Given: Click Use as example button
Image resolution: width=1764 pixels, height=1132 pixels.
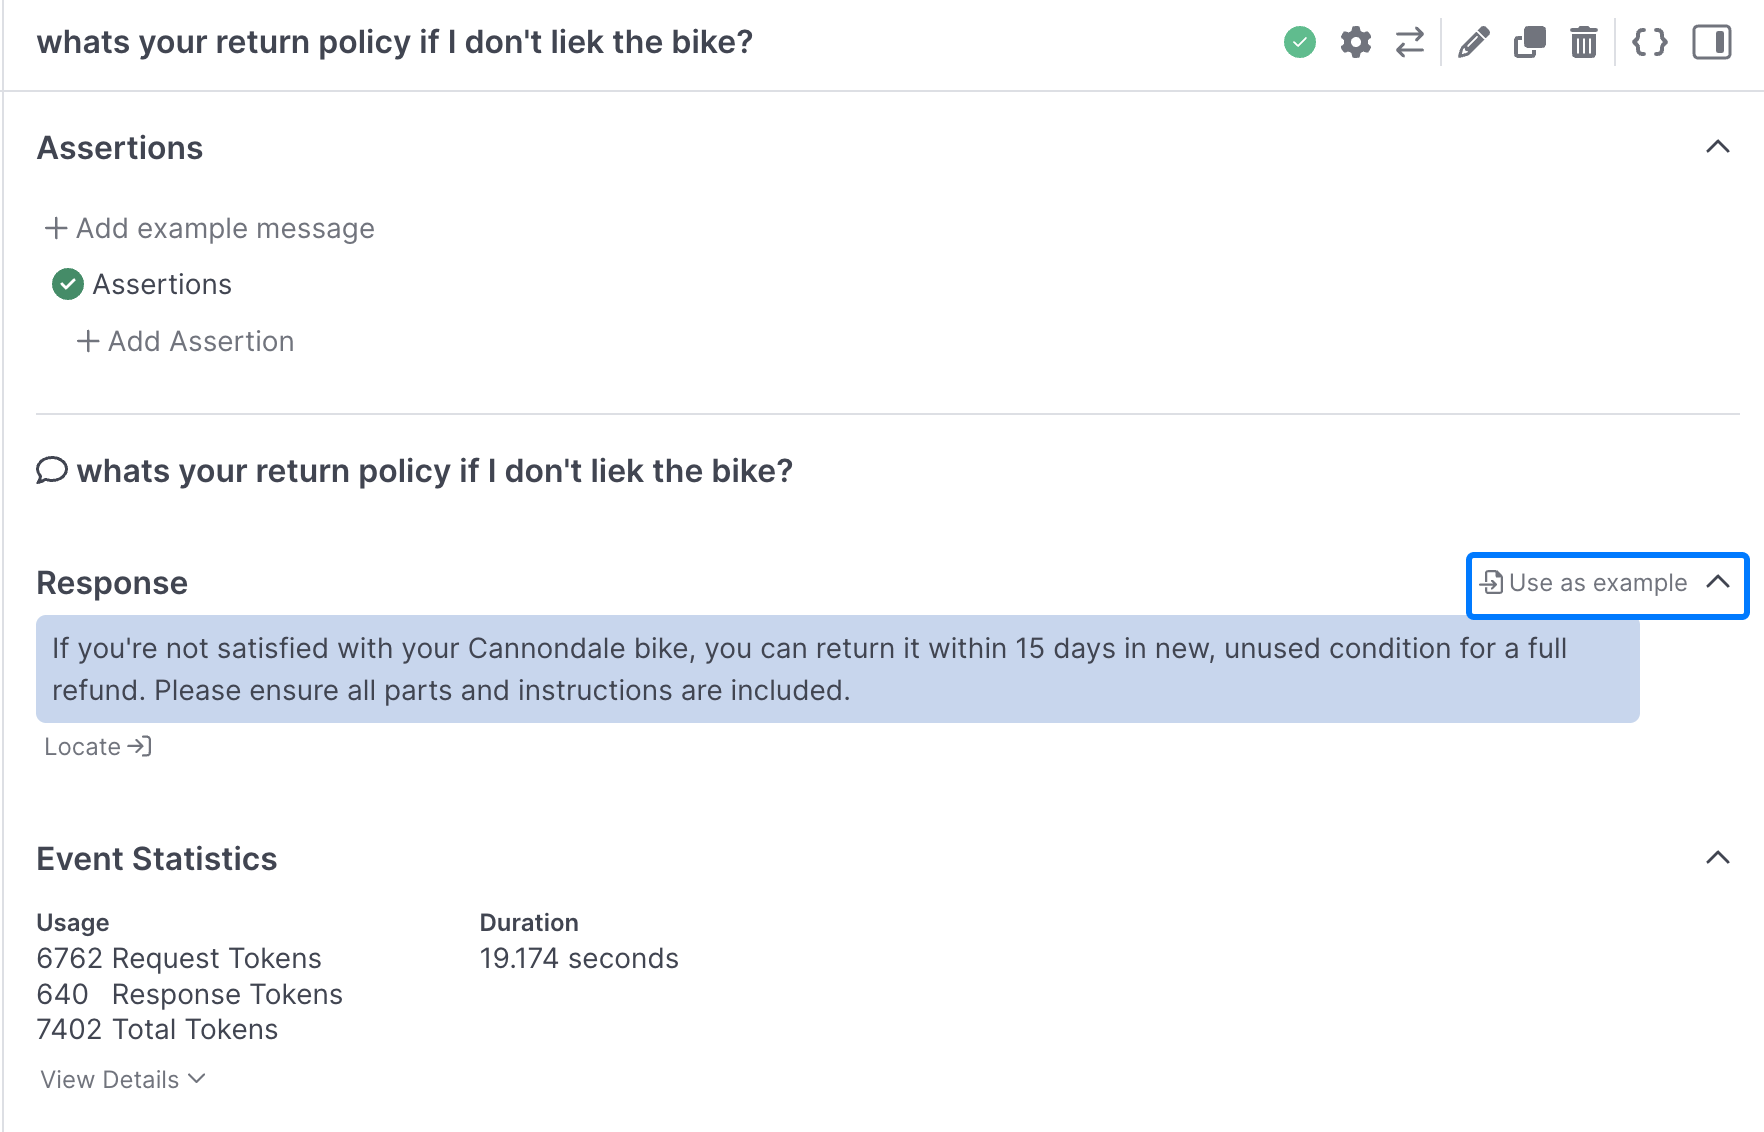Looking at the screenshot, I should click(1584, 583).
